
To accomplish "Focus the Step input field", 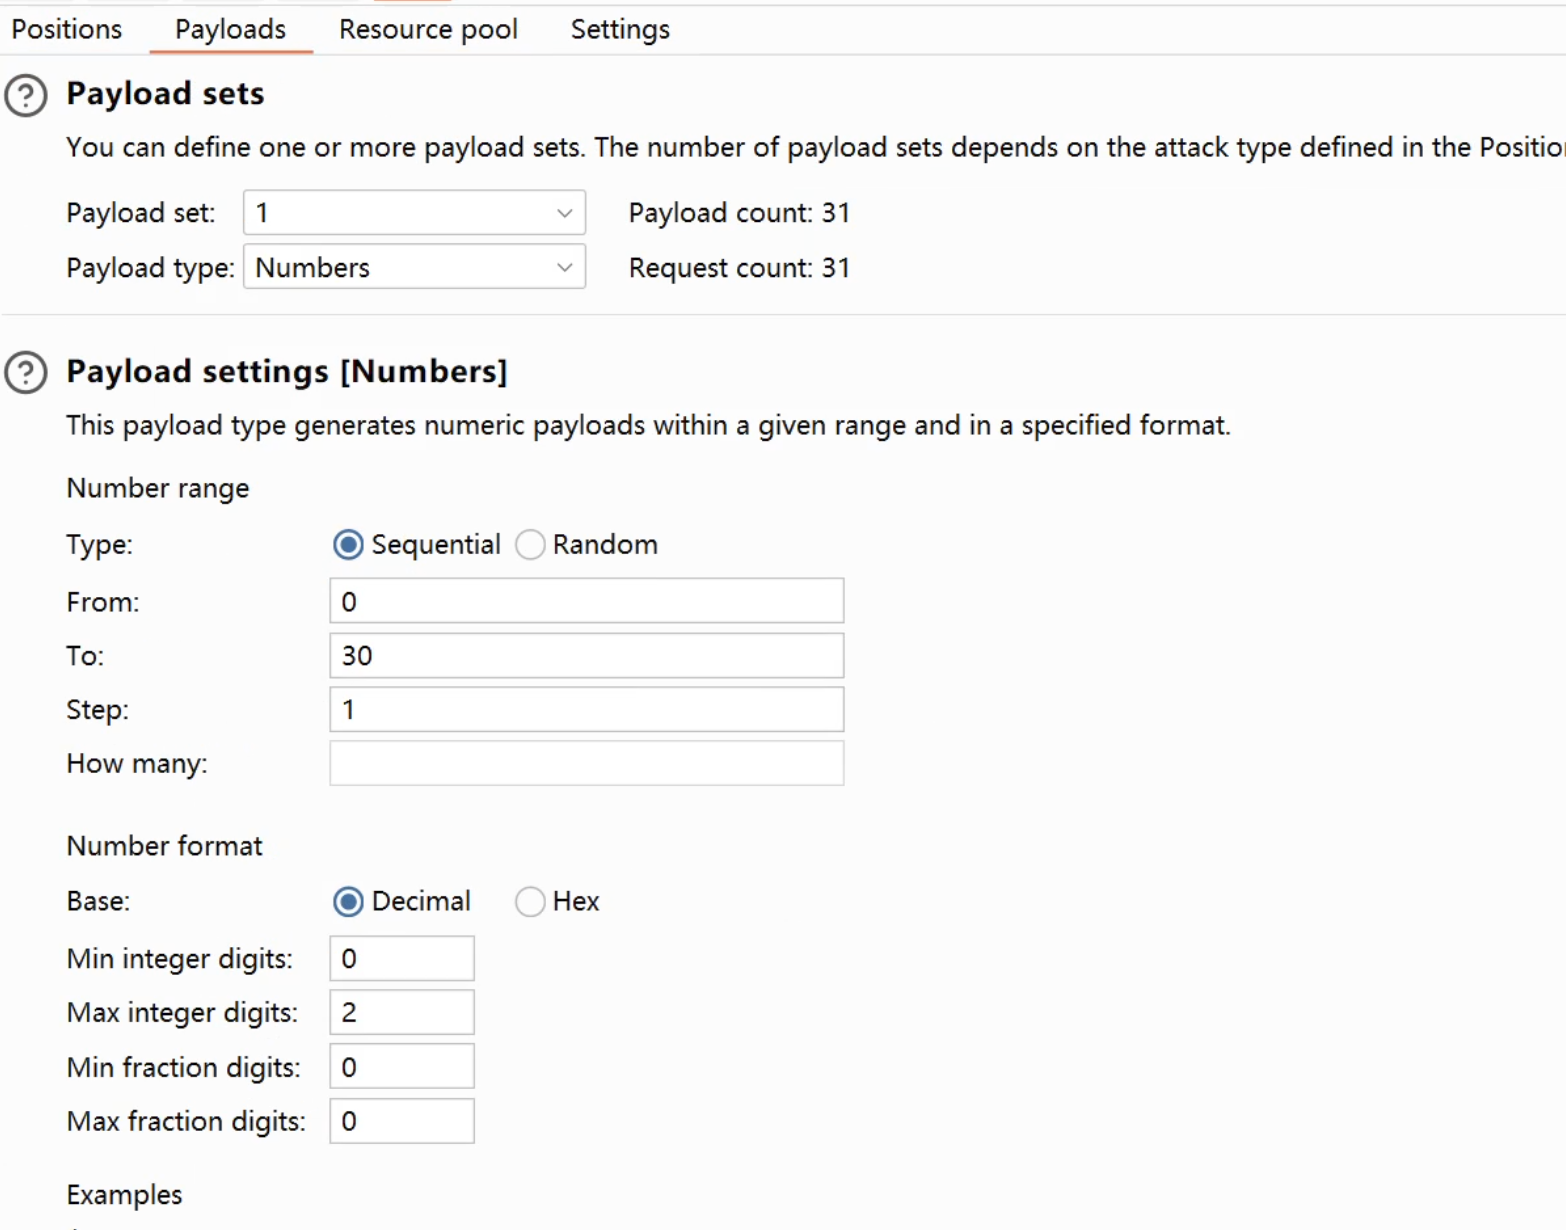I will tap(586, 710).
